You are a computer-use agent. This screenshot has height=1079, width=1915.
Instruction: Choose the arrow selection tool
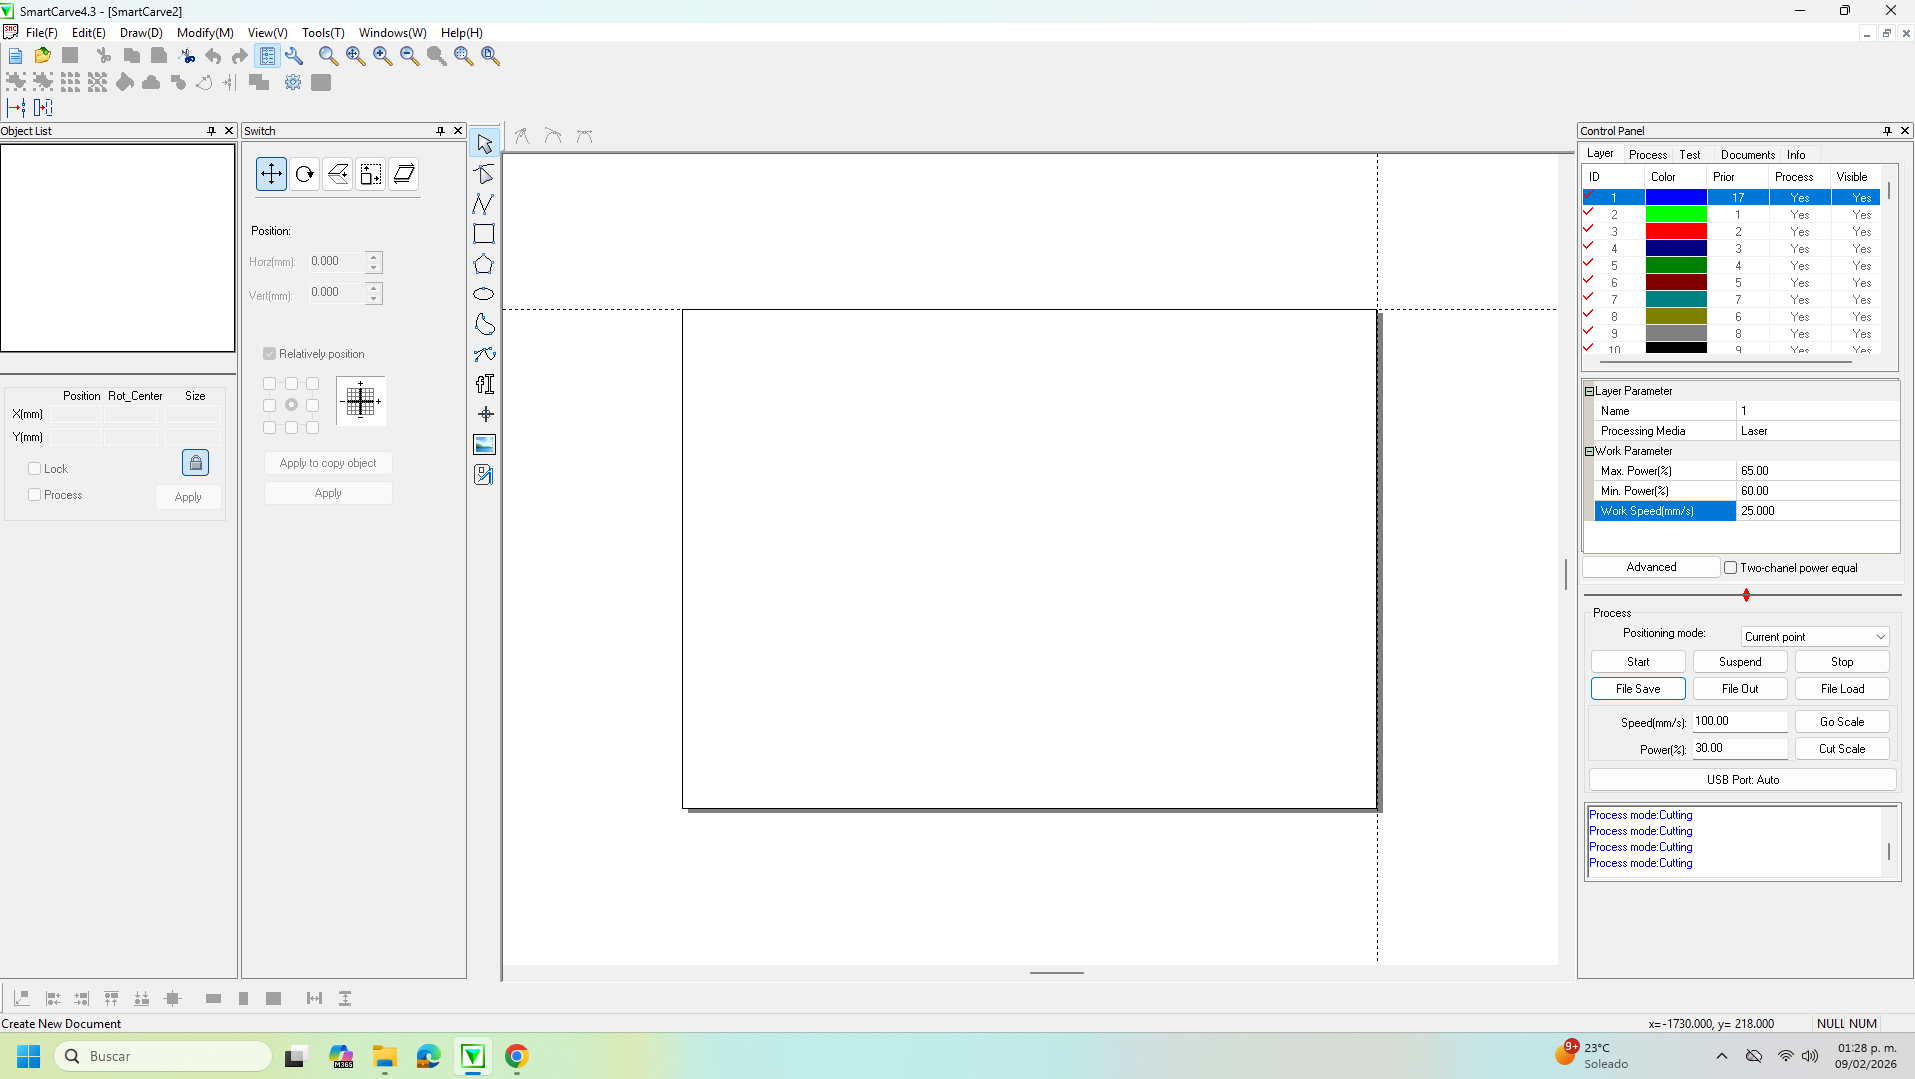pos(484,144)
